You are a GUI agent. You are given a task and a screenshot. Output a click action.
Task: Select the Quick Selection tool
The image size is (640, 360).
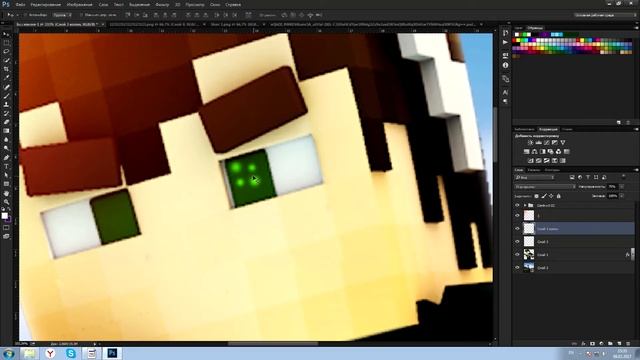coord(6,60)
